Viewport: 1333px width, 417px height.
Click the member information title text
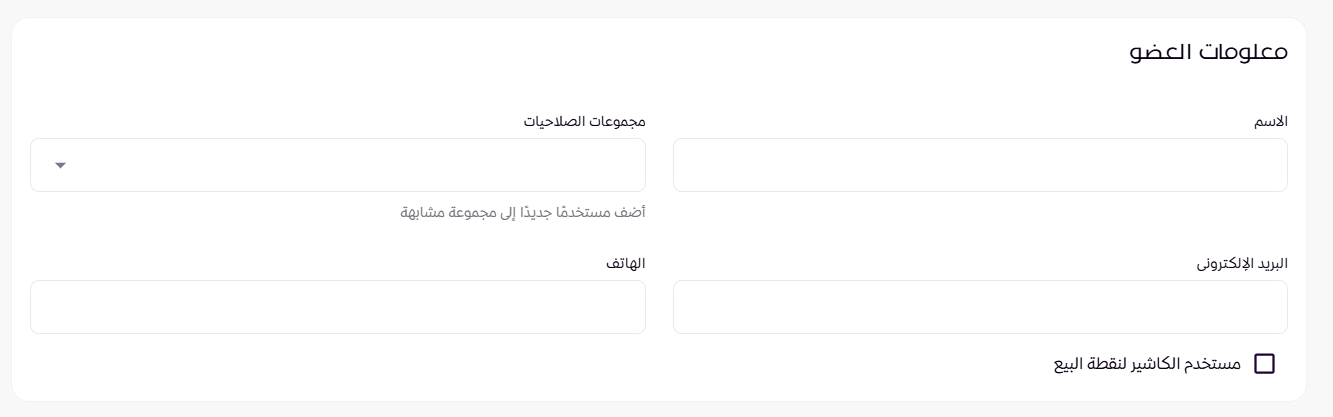click(x=1207, y=52)
